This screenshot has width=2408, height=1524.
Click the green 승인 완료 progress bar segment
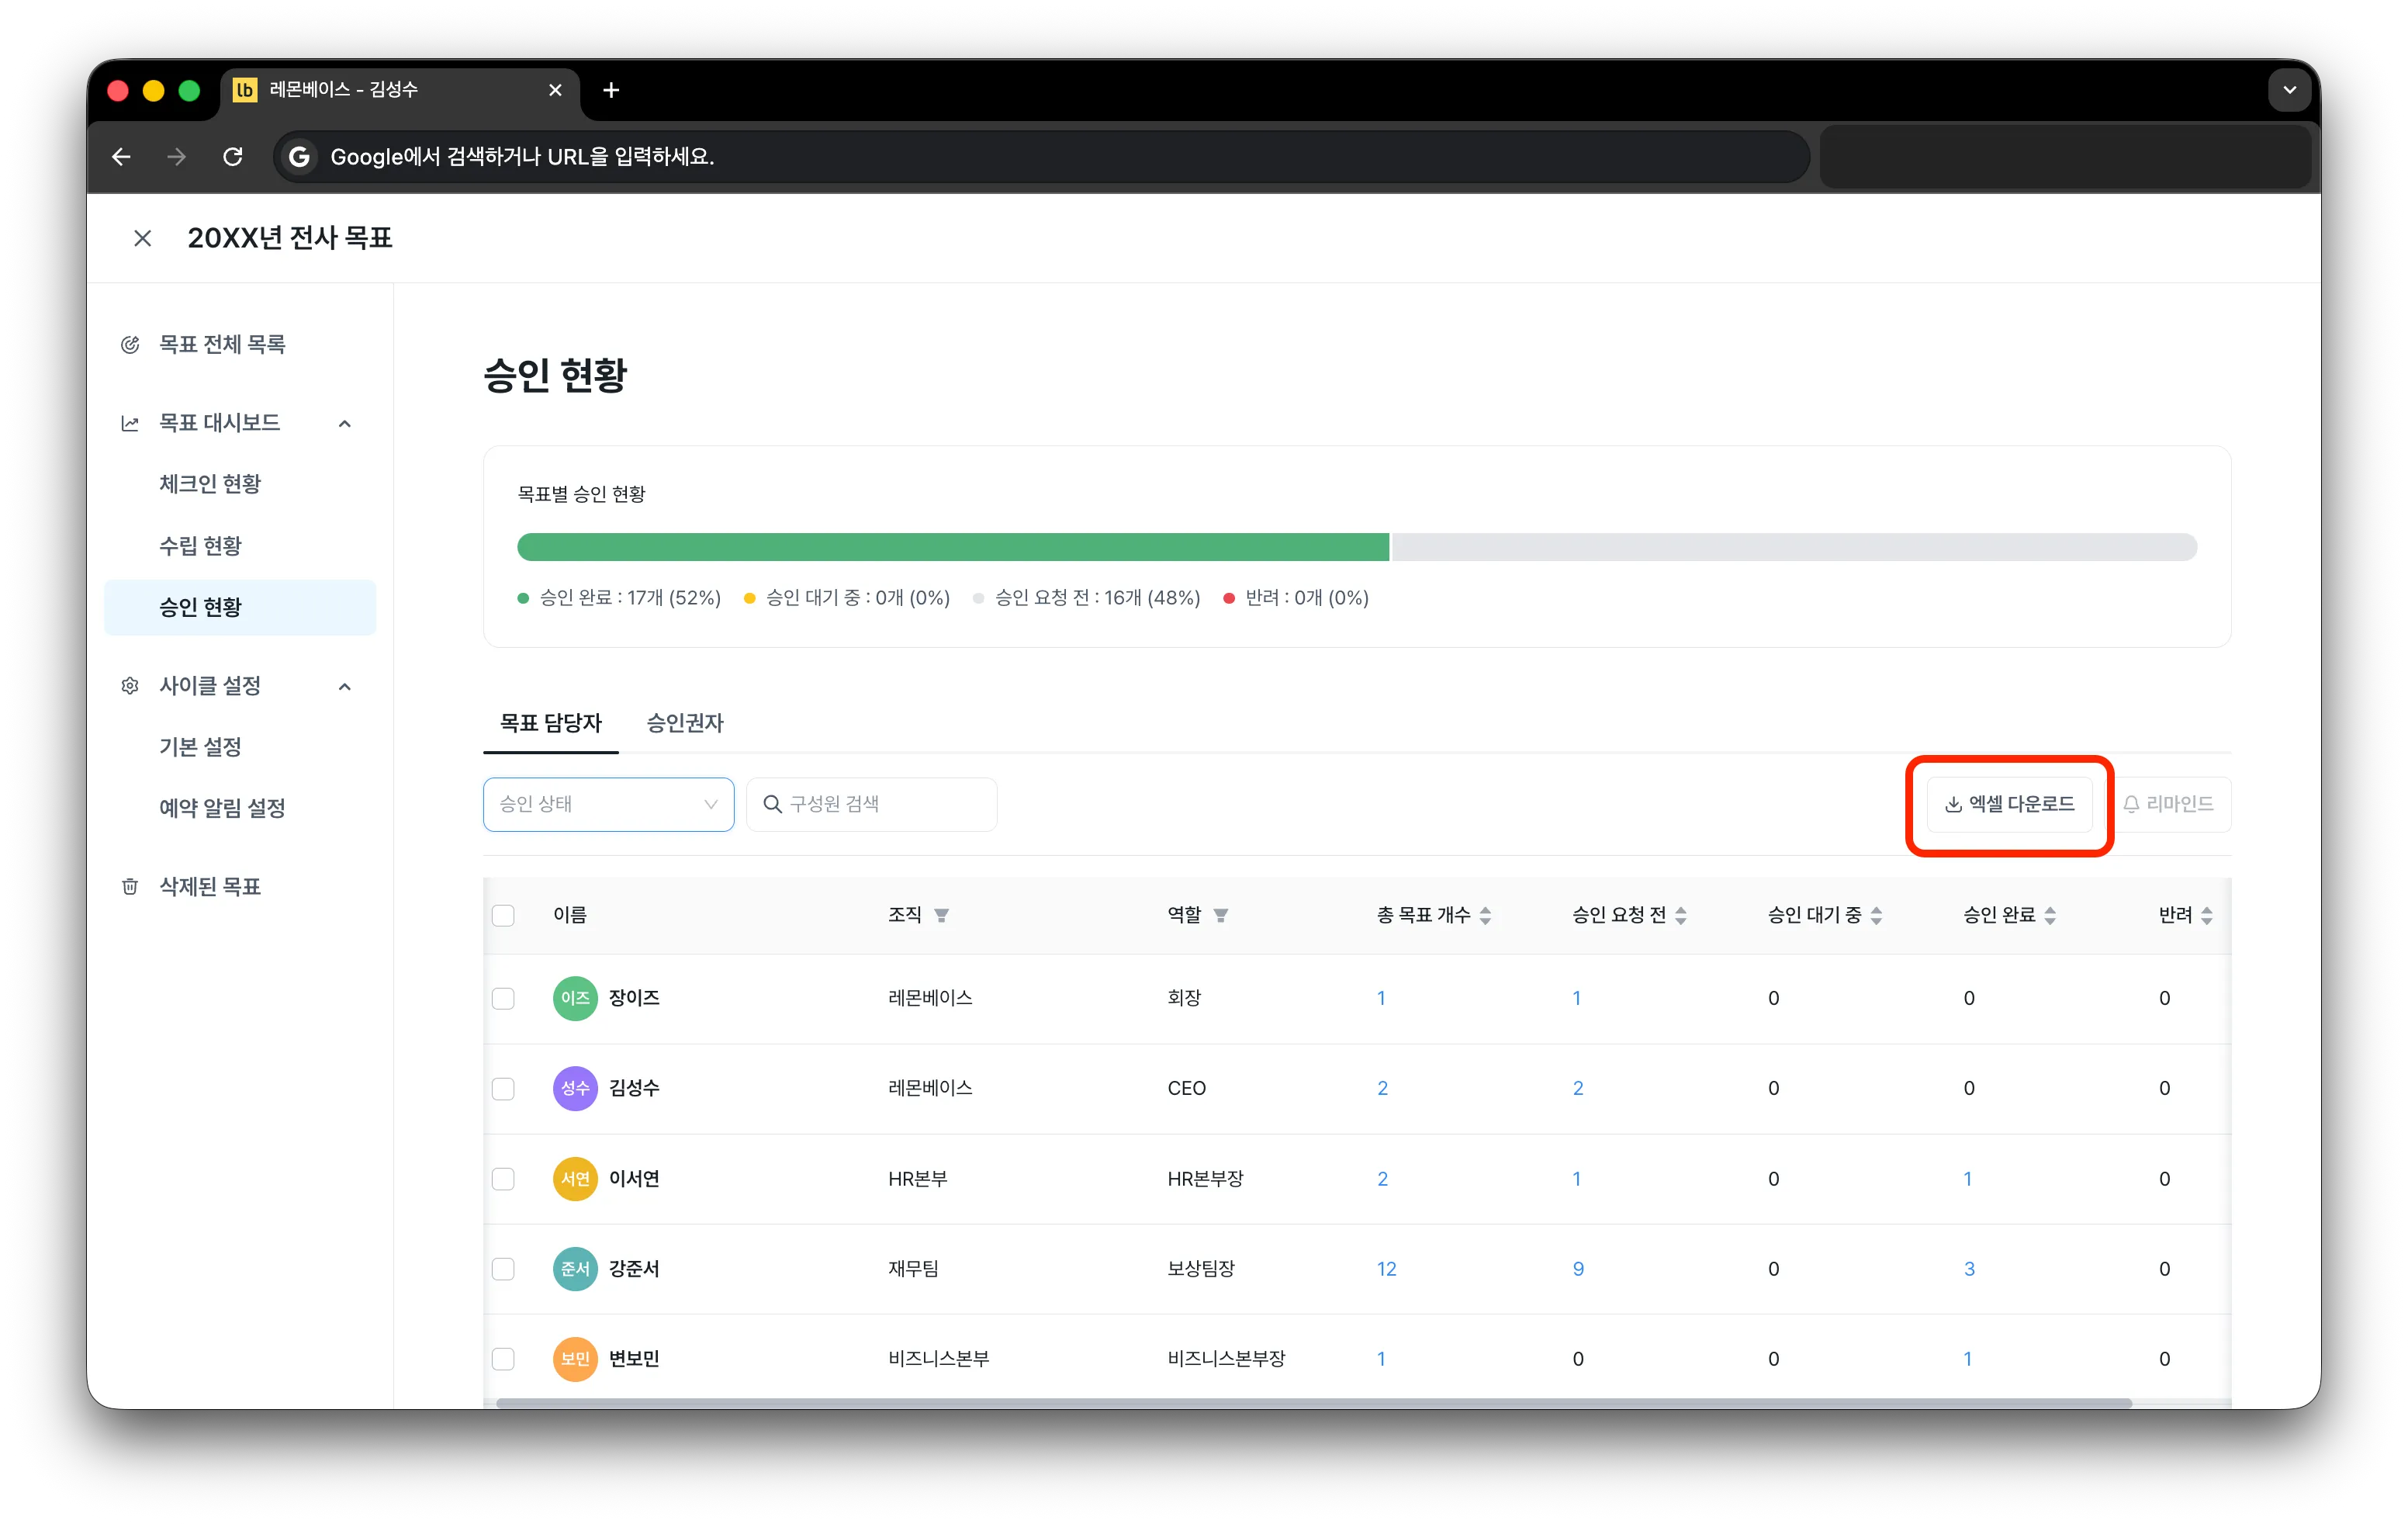[953, 547]
